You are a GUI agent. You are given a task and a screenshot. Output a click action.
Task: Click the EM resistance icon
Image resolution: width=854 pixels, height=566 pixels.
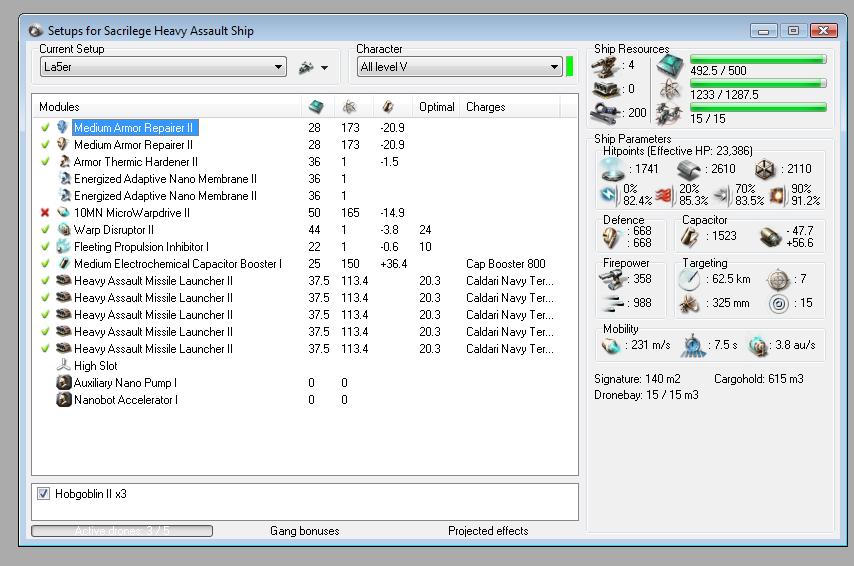[x=609, y=194]
